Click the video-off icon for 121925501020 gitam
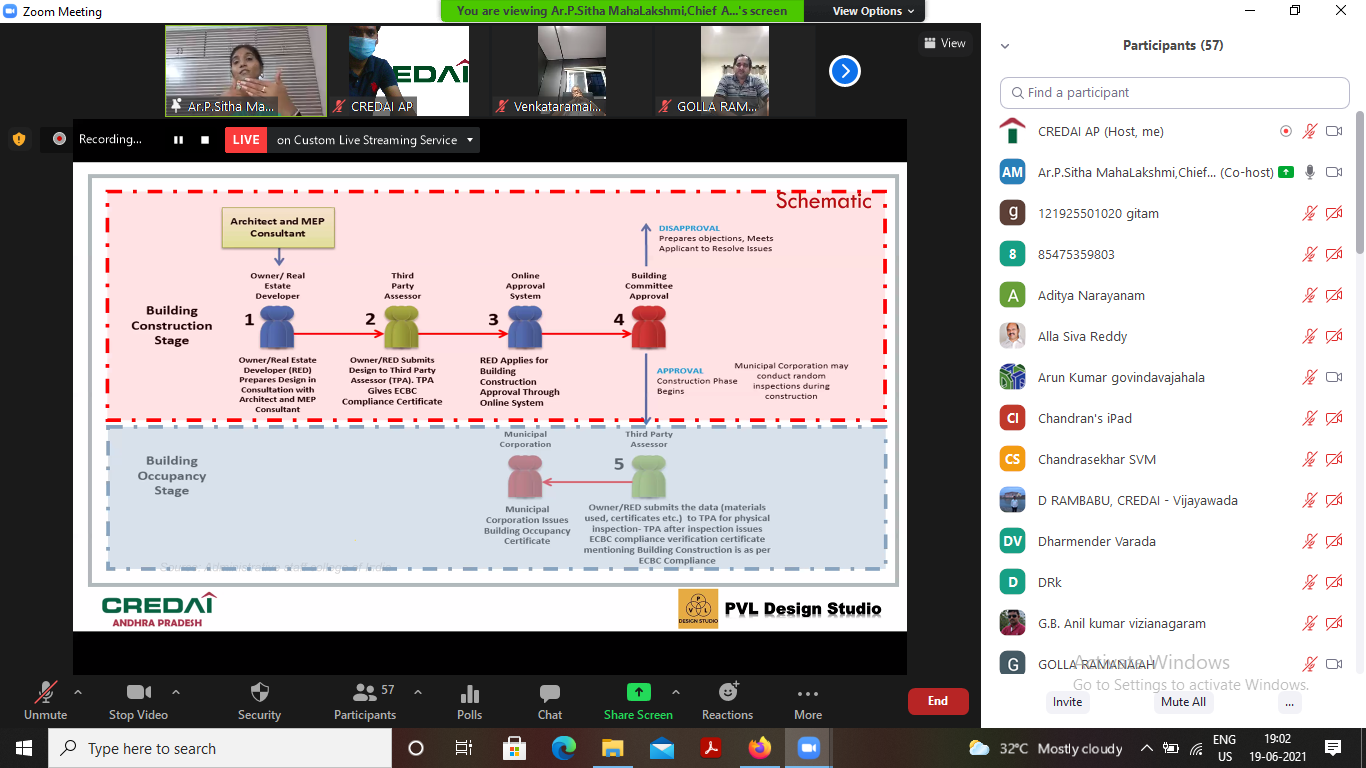The height and width of the screenshot is (768, 1366). (x=1334, y=213)
